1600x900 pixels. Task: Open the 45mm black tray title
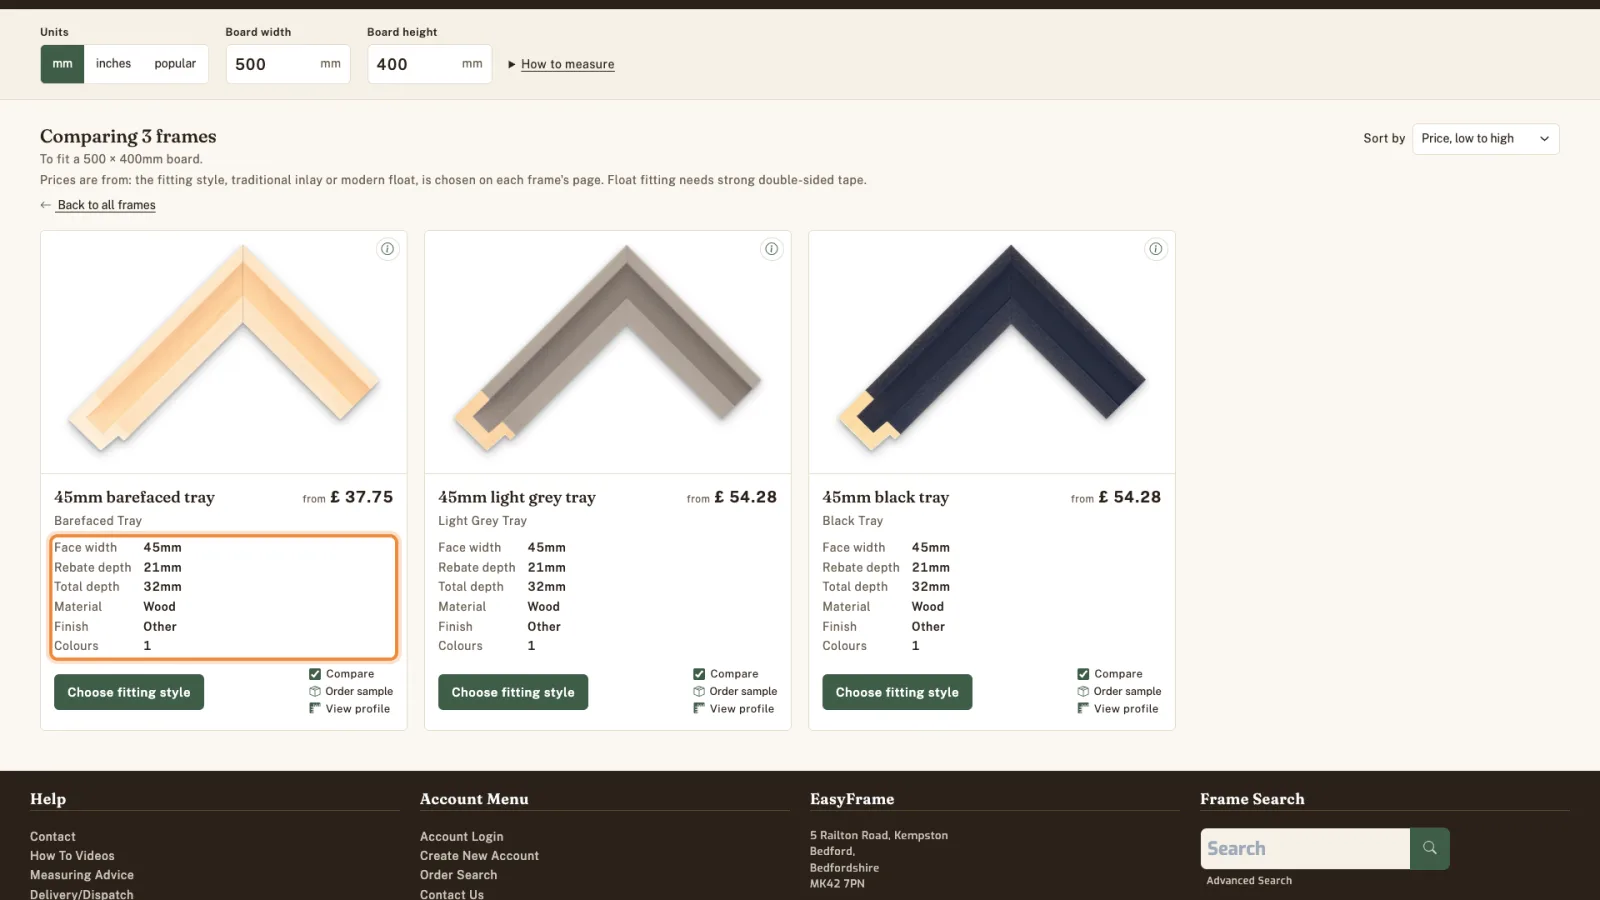tap(886, 497)
